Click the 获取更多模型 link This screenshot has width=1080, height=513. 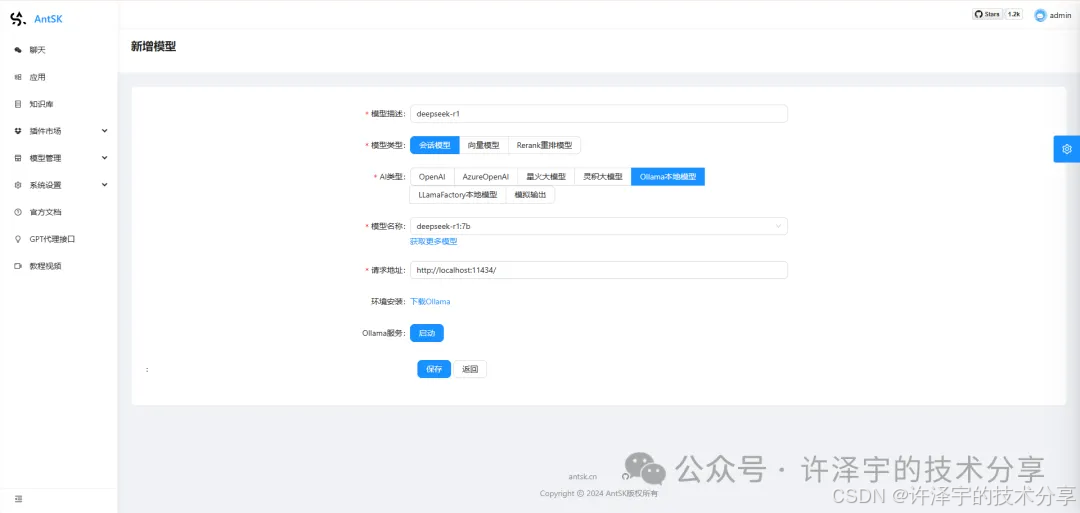(x=434, y=242)
